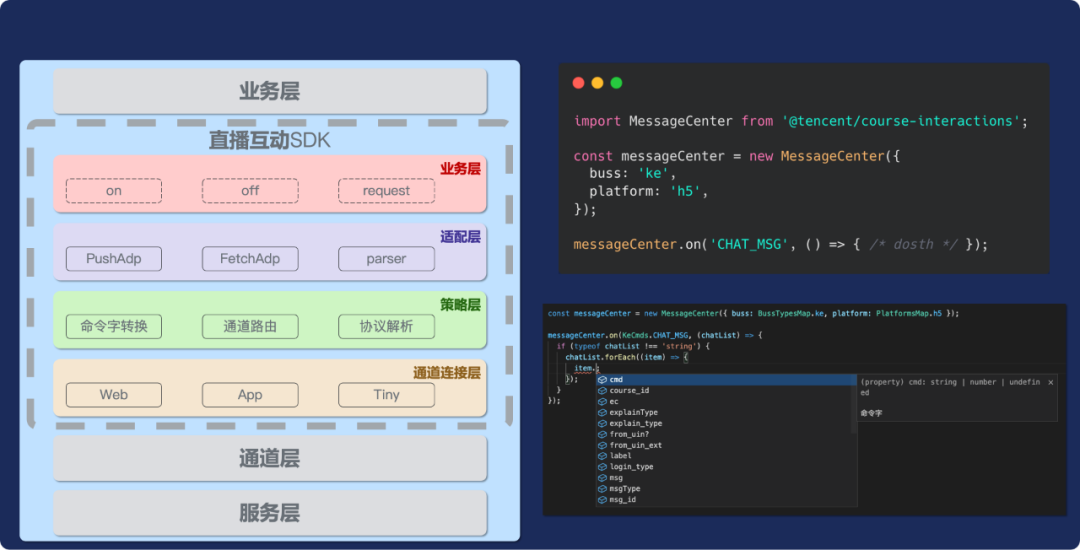
Task: Click the Tiny channel connection box
Action: [386, 394]
